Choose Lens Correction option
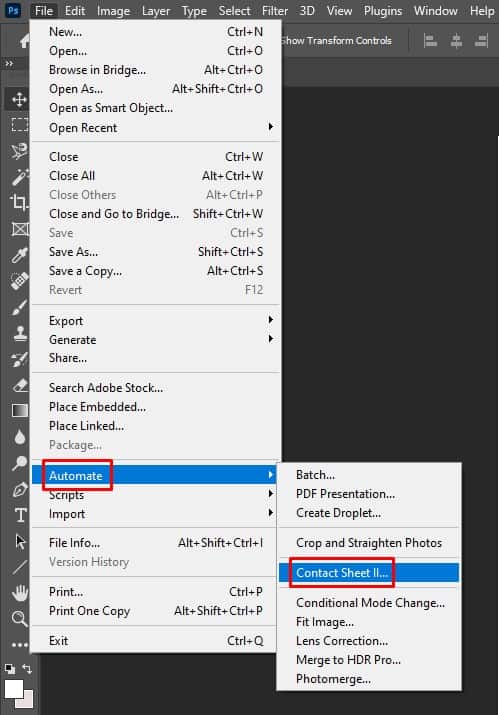The height and width of the screenshot is (715, 499). 369,641
